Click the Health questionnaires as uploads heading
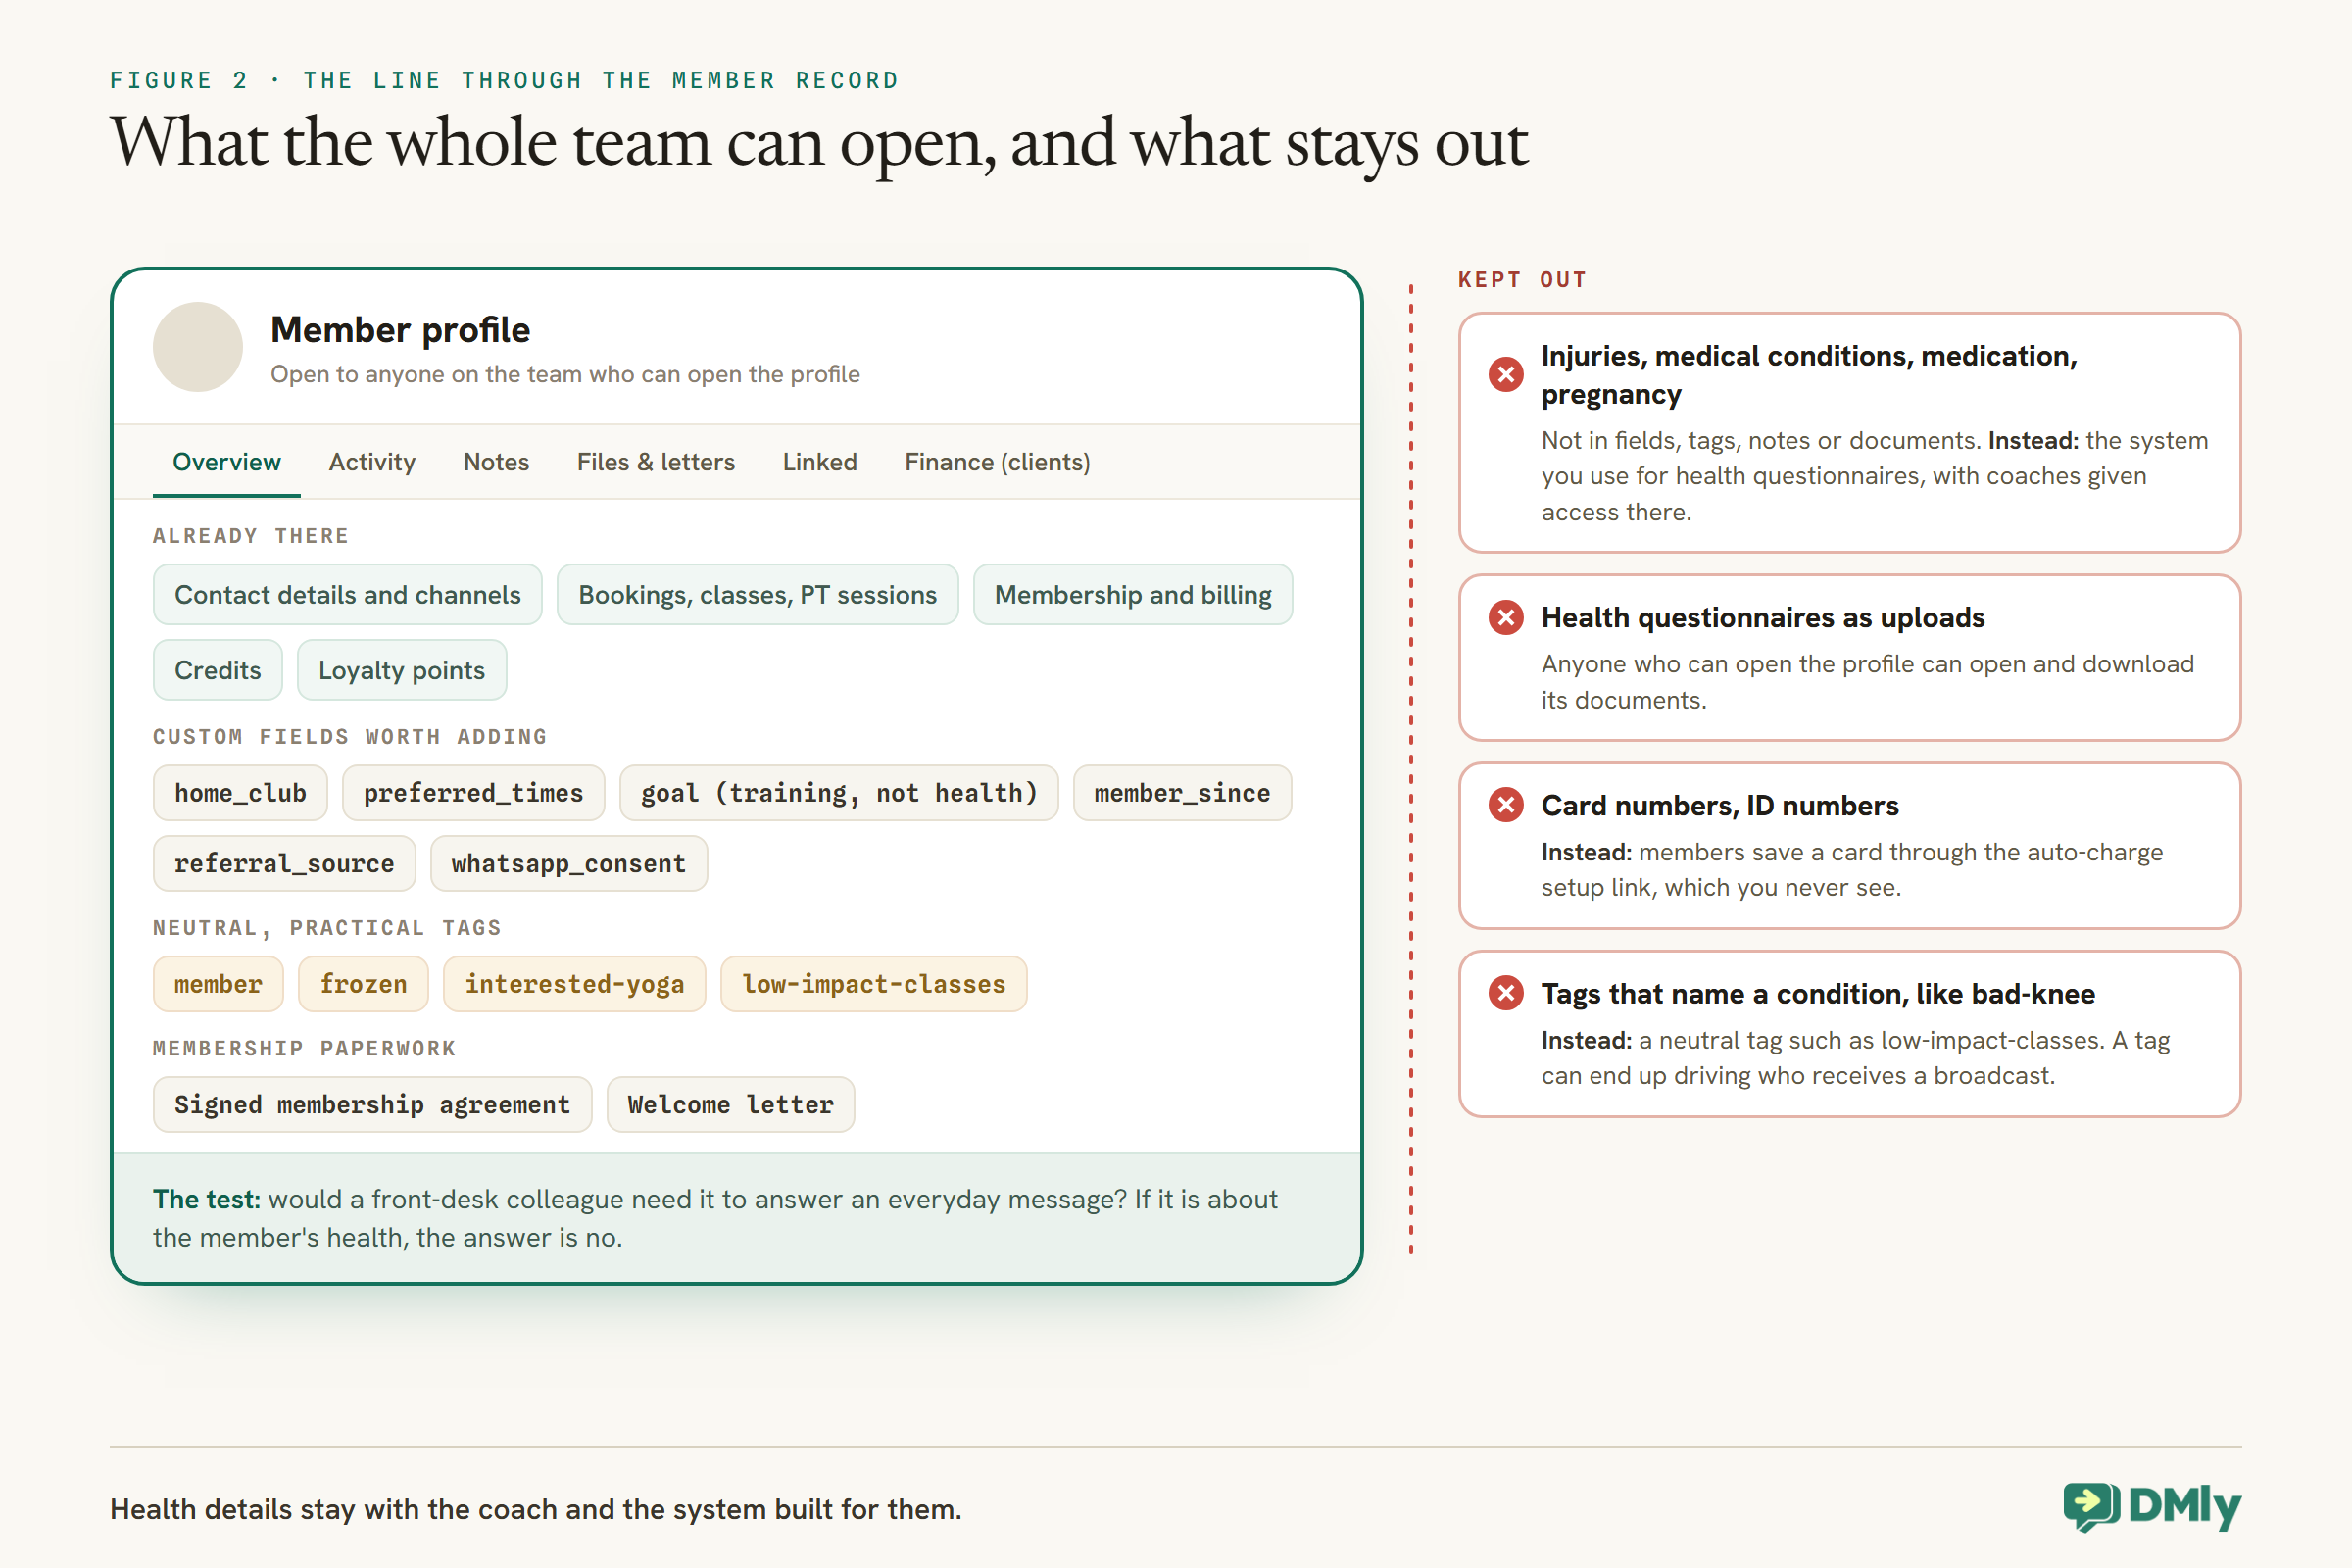The height and width of the screenshot is (1568, 2352). [x=1763, y=618]
